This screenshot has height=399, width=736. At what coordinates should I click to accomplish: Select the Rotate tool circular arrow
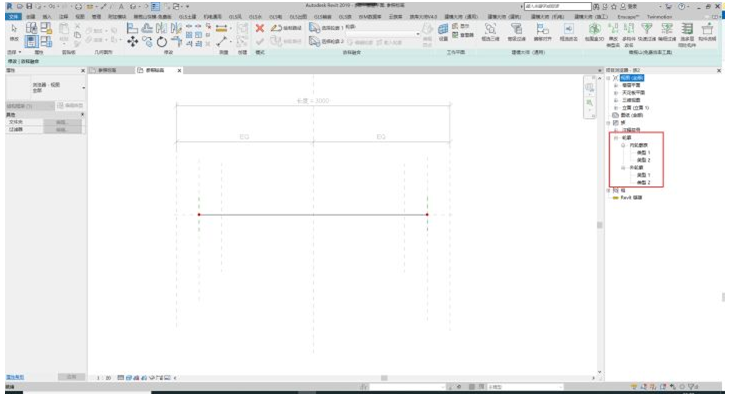point(162,42)
